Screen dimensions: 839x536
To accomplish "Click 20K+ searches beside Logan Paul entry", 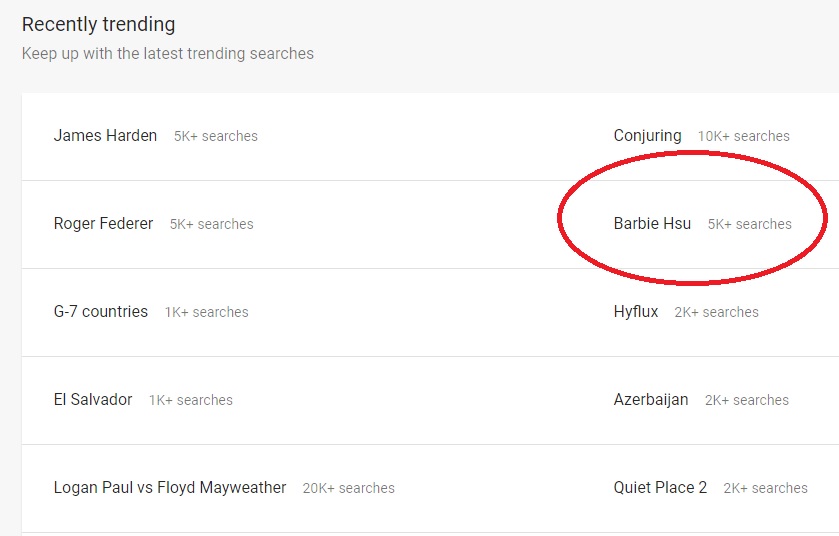I will [x=348, y=488].
